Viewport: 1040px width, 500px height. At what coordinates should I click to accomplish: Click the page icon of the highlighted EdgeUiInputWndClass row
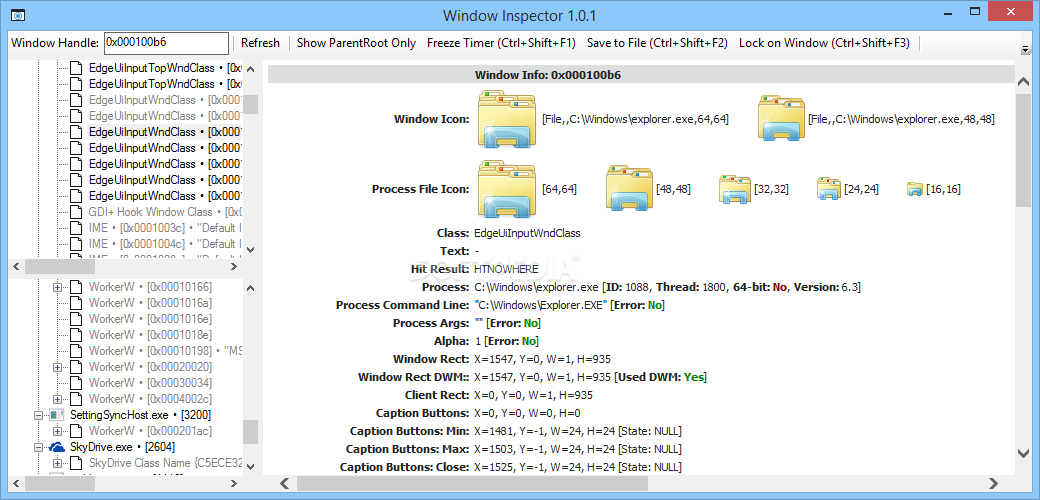point(77,132)
